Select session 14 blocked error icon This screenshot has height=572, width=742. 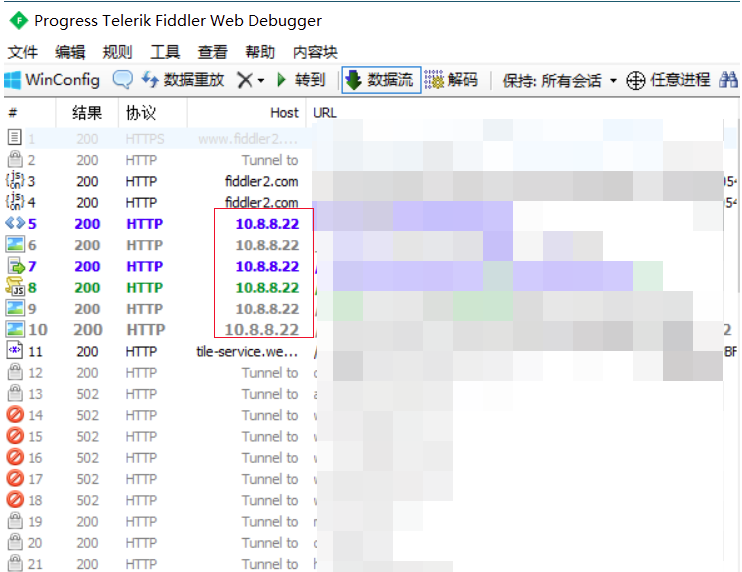15,414
